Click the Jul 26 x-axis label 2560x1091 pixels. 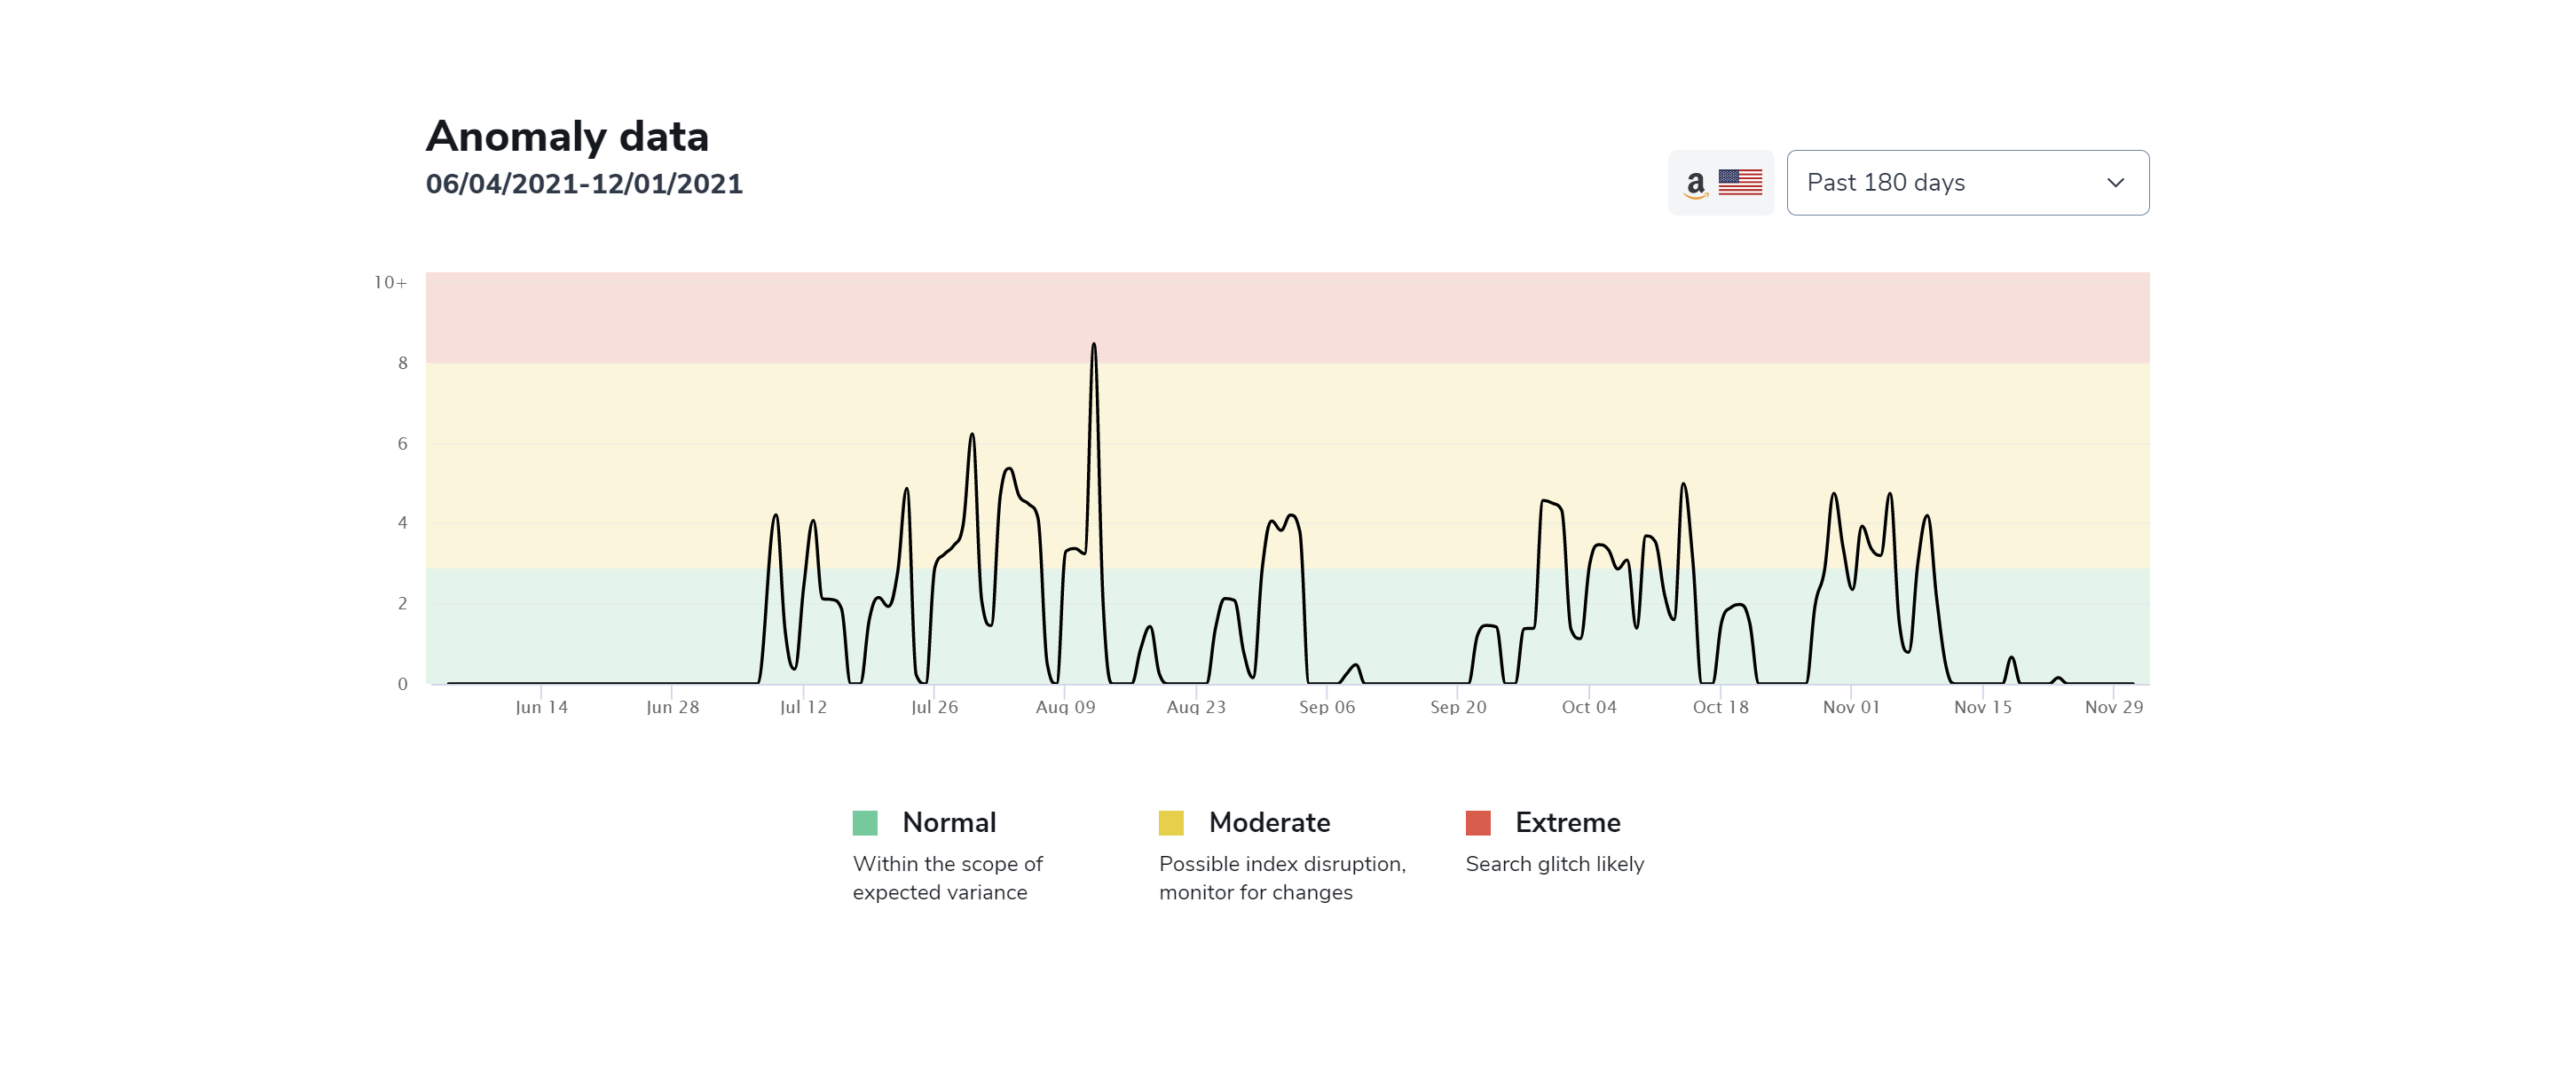934,707
